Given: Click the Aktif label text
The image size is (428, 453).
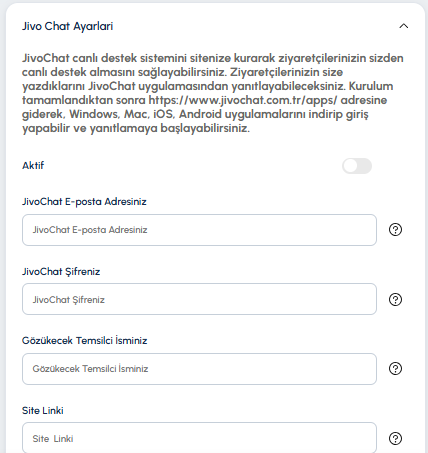Looking at the screenshot, I should [33, 166].
